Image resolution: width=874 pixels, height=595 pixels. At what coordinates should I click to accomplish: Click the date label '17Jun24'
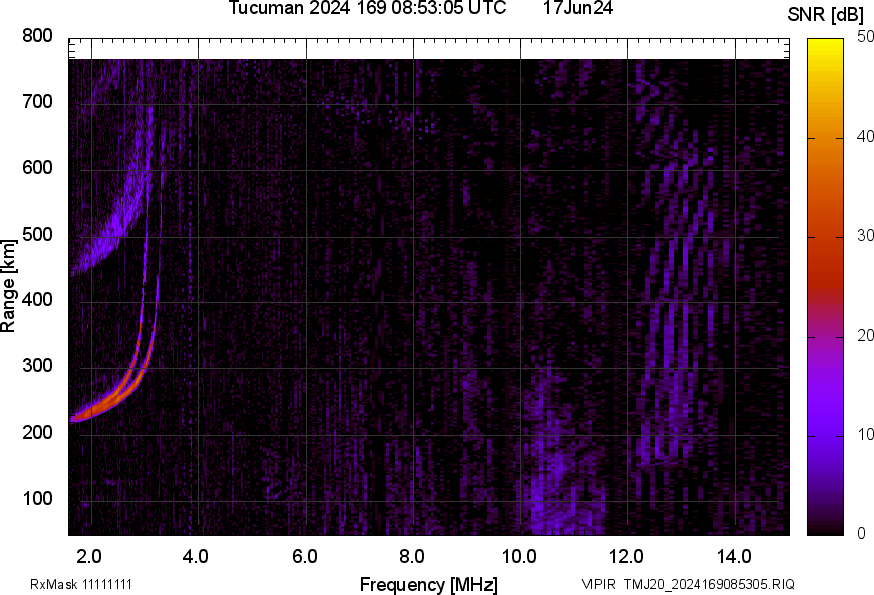pyautogui.click(x=578, y=8)
